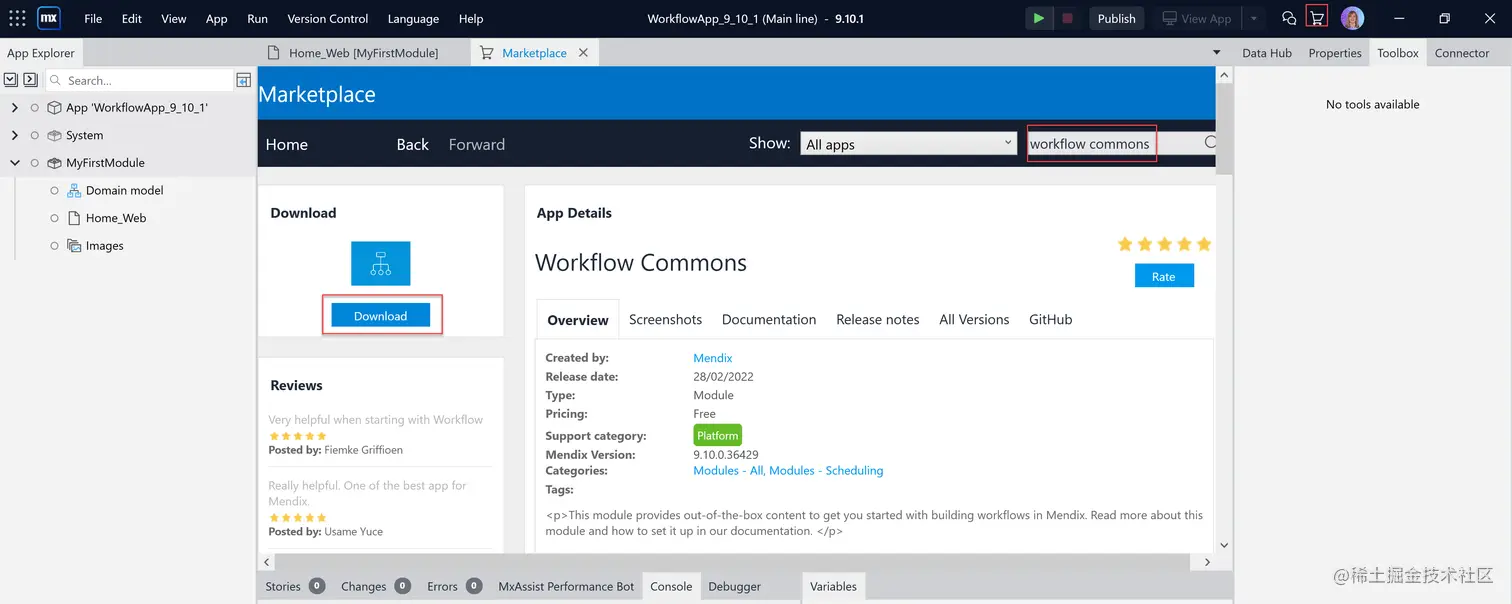Viewport: 1512px width, 604px height.
Task: Toggle status circle beside System
Action: pyautogui.click(x=35, y=135)
